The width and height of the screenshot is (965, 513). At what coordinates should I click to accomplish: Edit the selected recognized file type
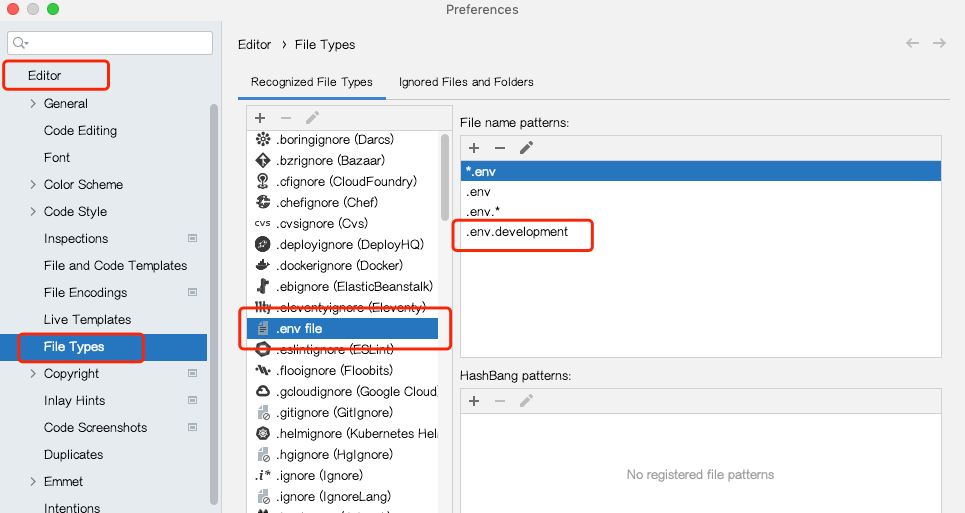click(x=312, y=117)
